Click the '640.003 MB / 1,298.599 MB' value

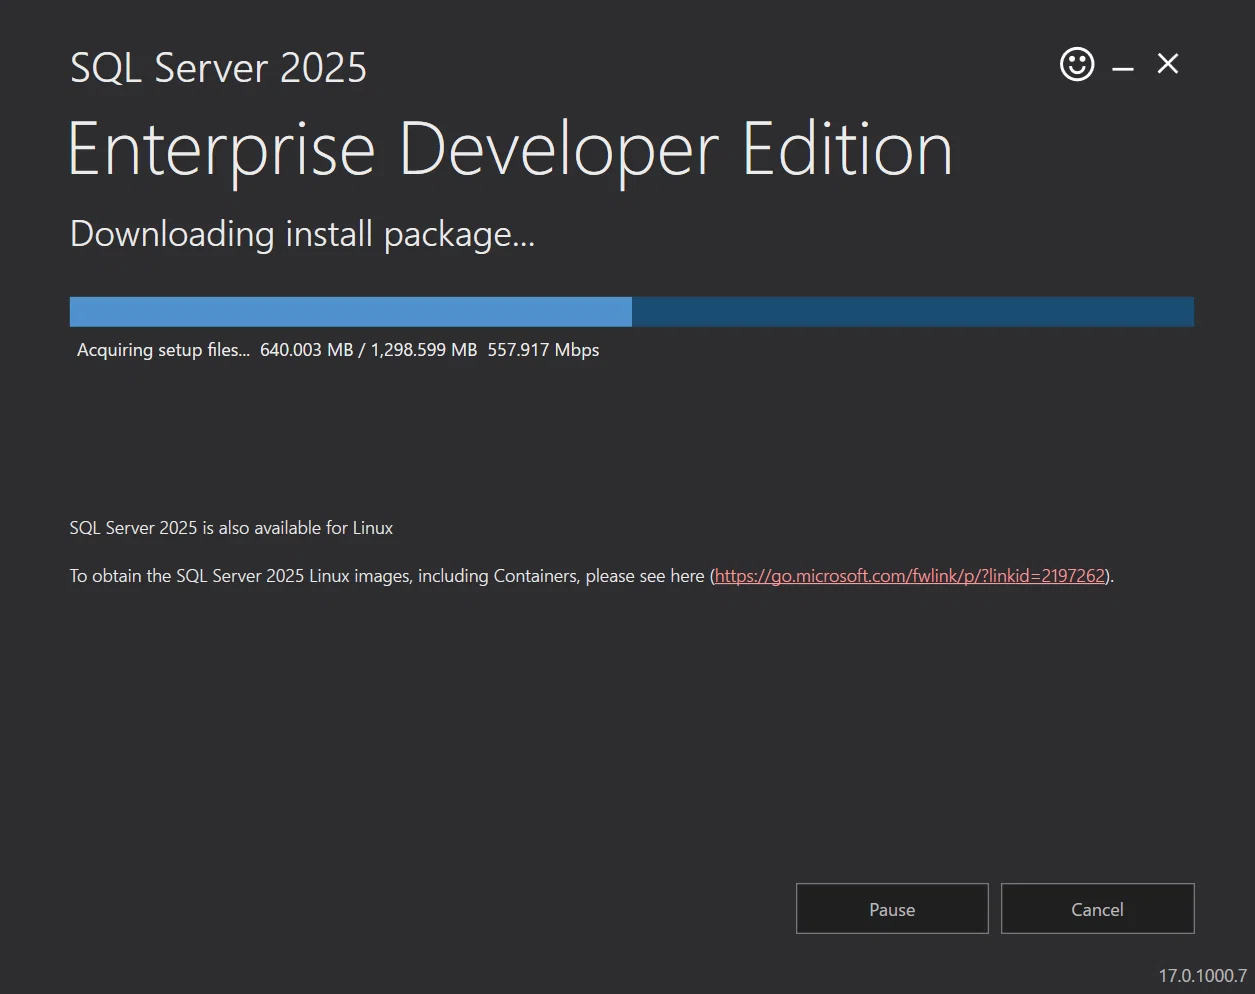368,350
